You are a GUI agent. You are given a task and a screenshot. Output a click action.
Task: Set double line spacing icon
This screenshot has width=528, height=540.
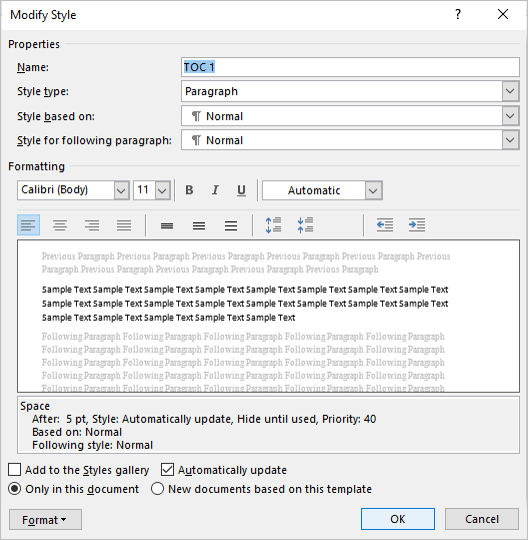231,226
